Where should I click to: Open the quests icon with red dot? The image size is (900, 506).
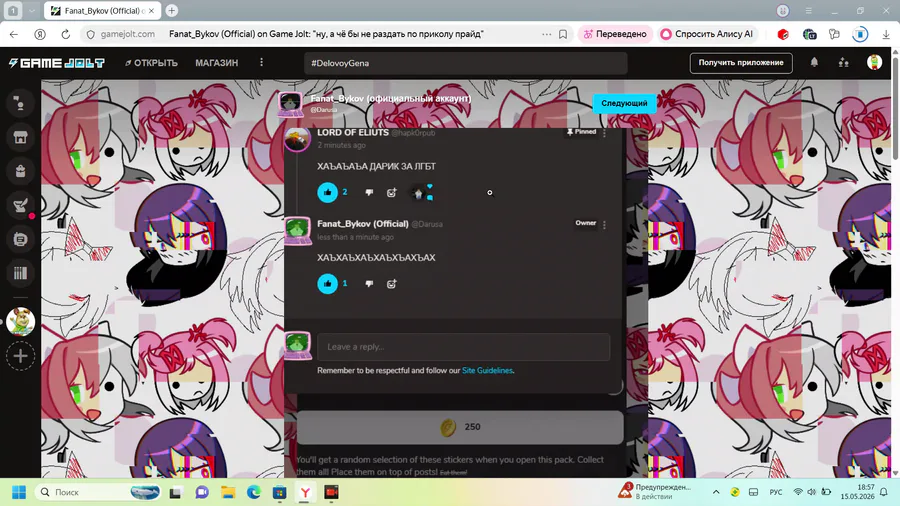tap(21, 205)
